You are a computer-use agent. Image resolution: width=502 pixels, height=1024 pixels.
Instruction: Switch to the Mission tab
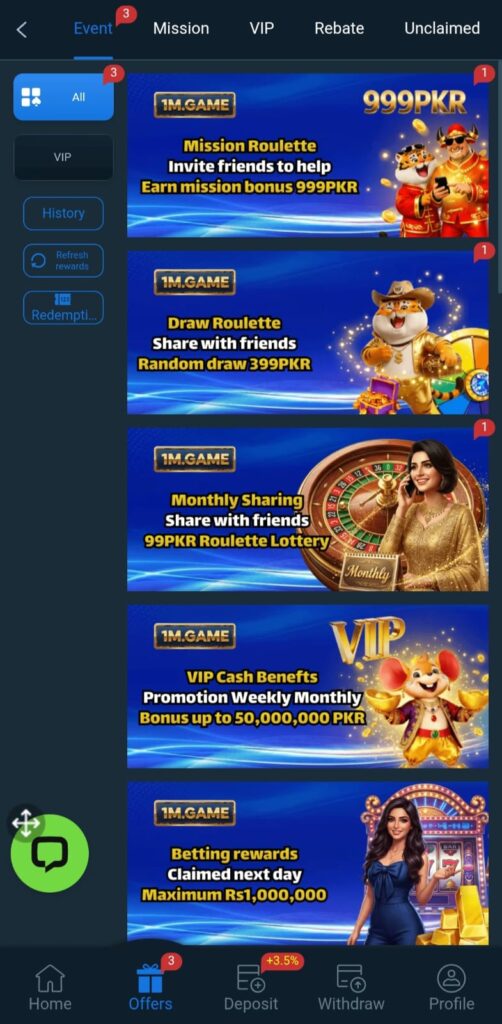181,28
